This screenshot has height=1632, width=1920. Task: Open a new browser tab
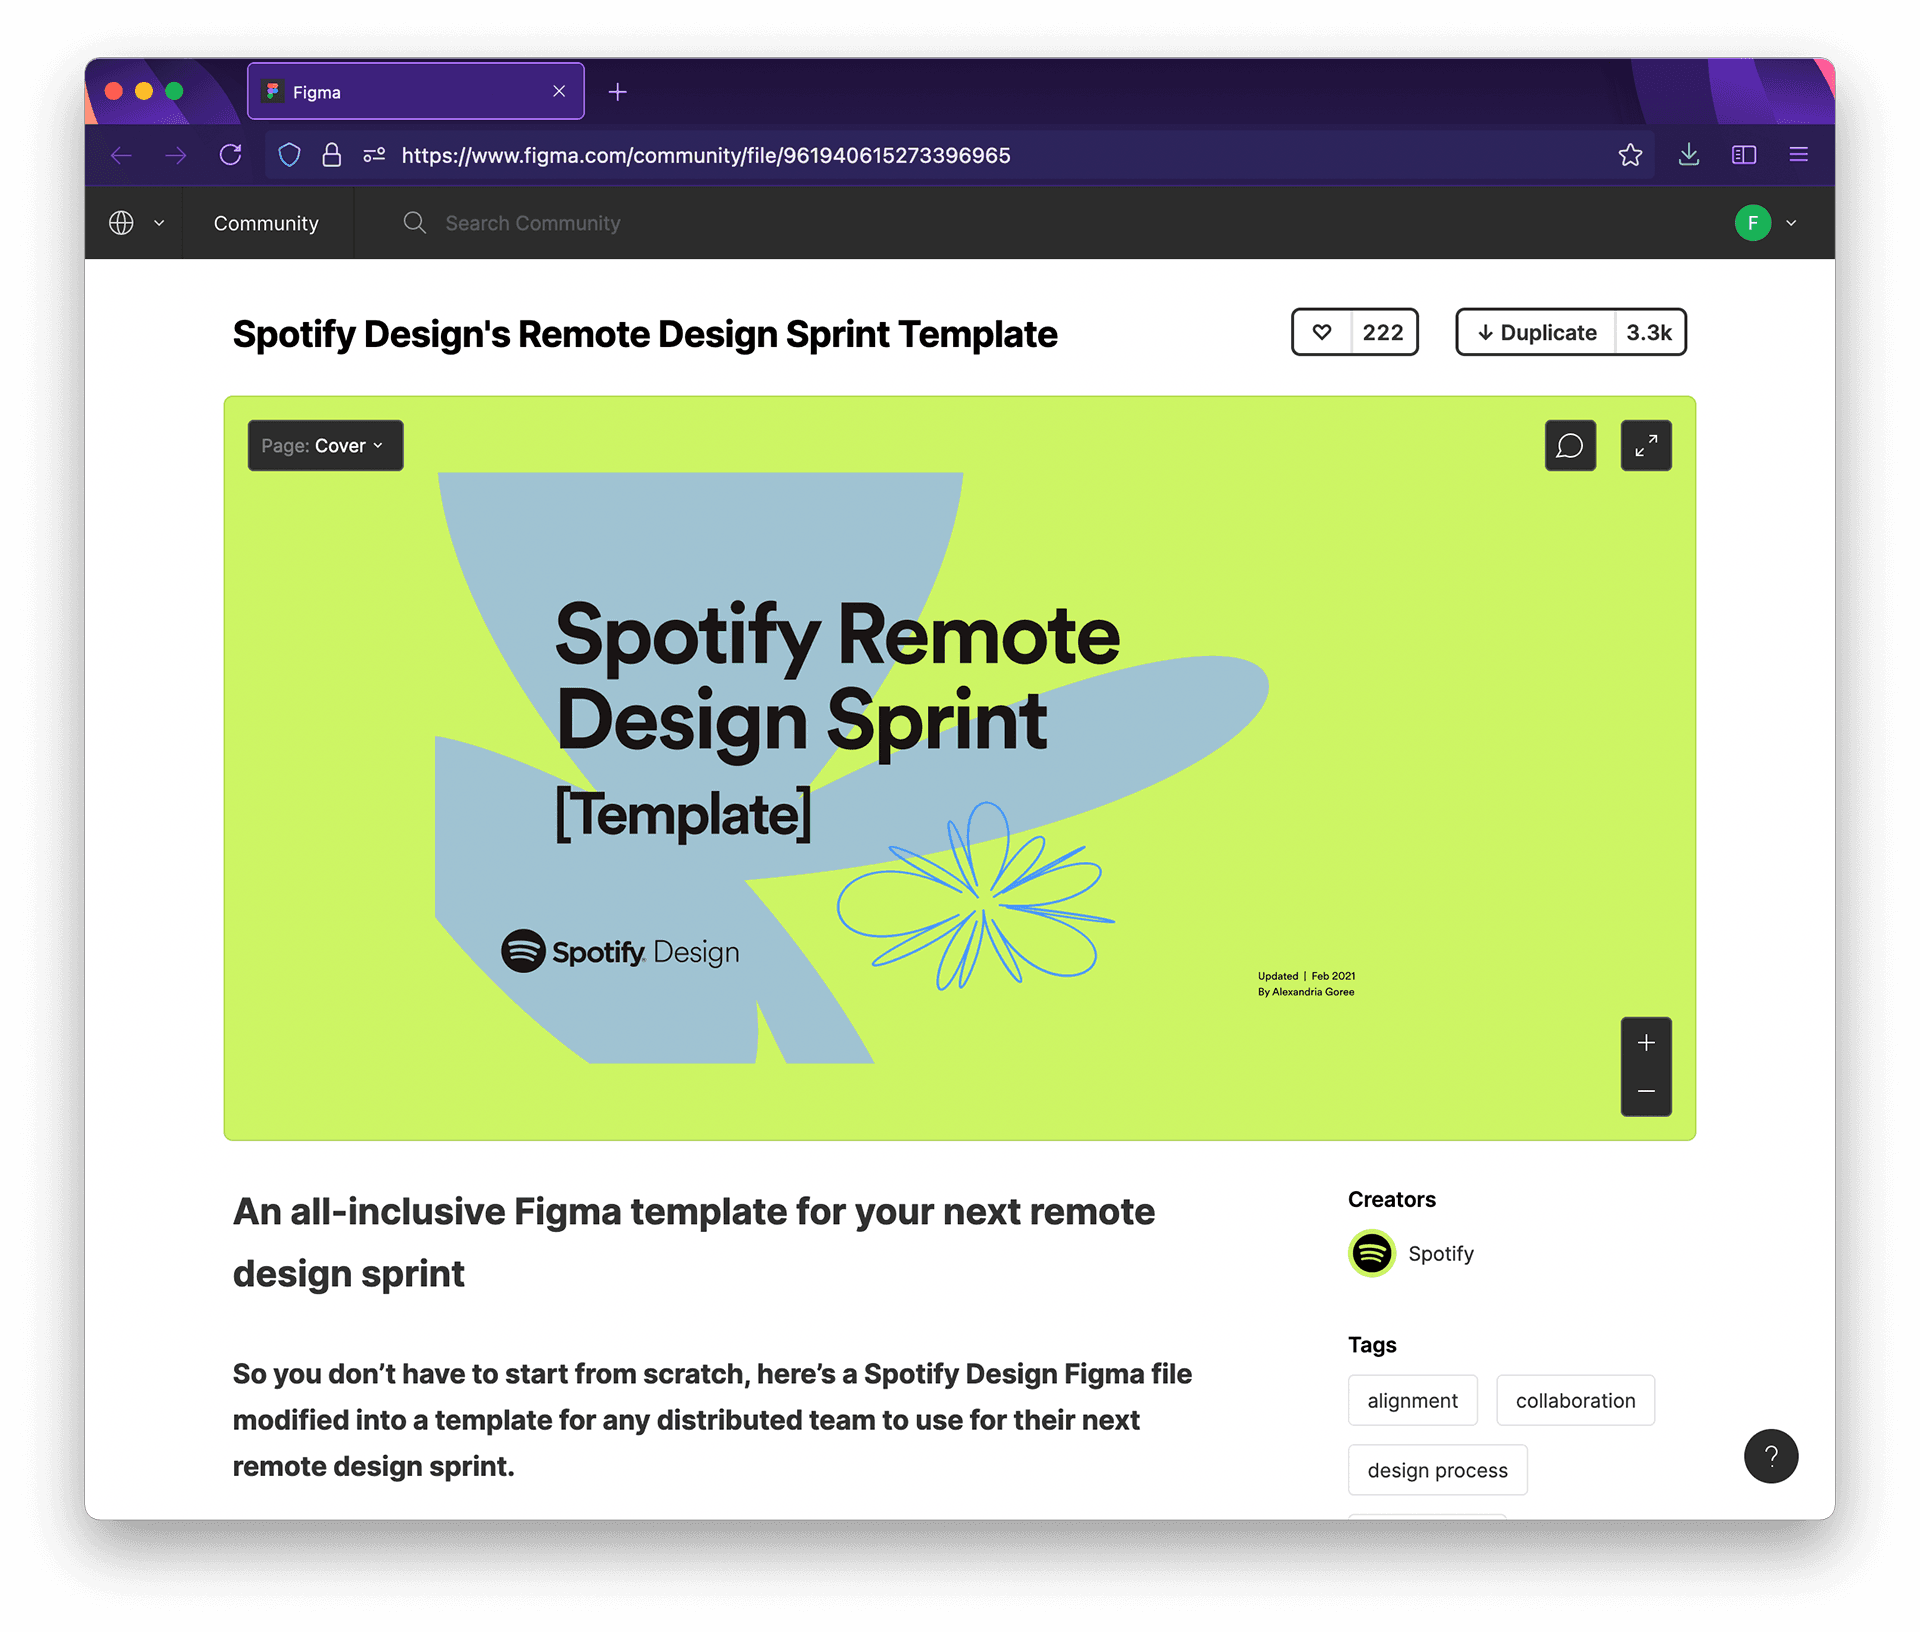pyautogui.click(x=618, y=92)
